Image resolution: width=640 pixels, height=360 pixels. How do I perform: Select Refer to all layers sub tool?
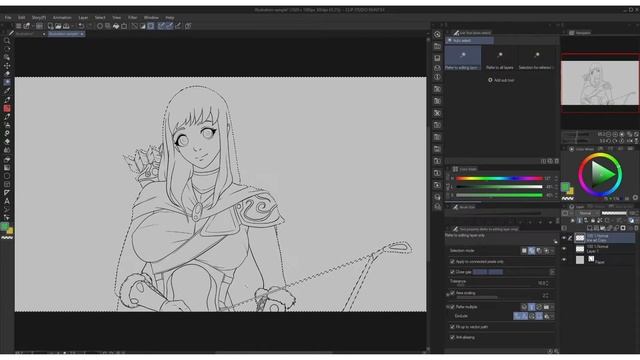(500, 58)
